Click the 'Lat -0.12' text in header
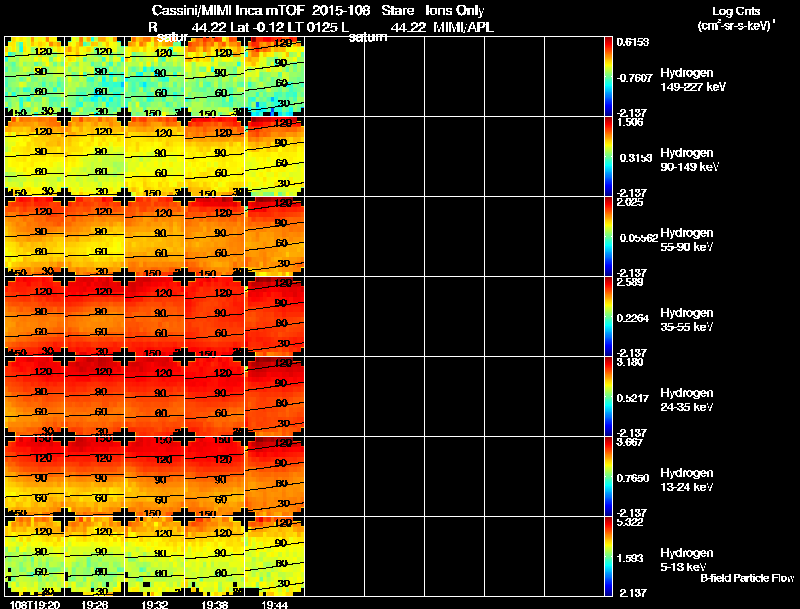This screenshot has width=800, height=609. 259,28
